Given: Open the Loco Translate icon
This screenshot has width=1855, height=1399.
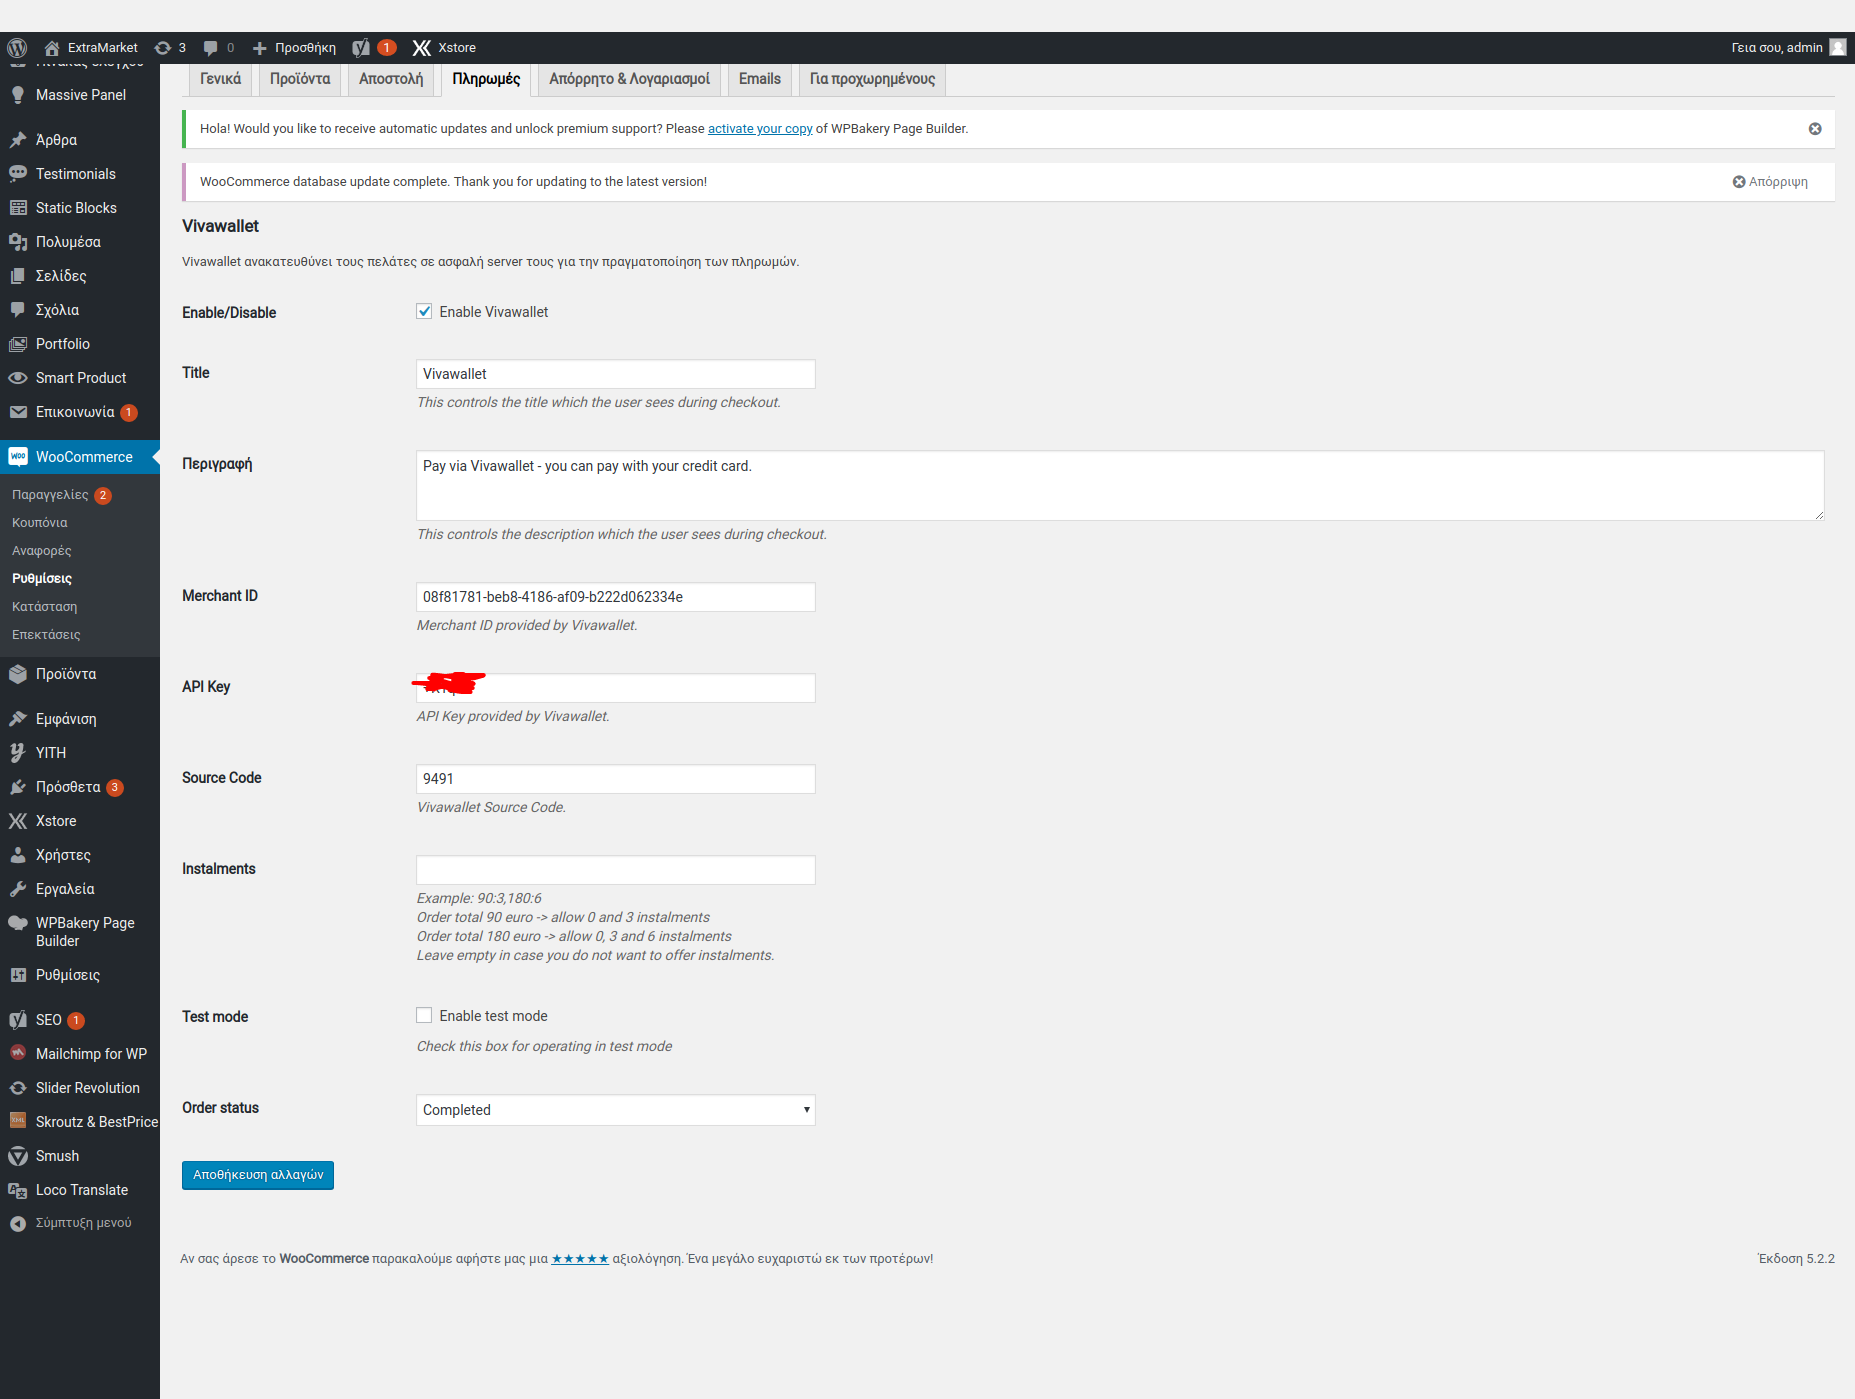Looking at the screenshot, I should click(x=19, y=1190).
